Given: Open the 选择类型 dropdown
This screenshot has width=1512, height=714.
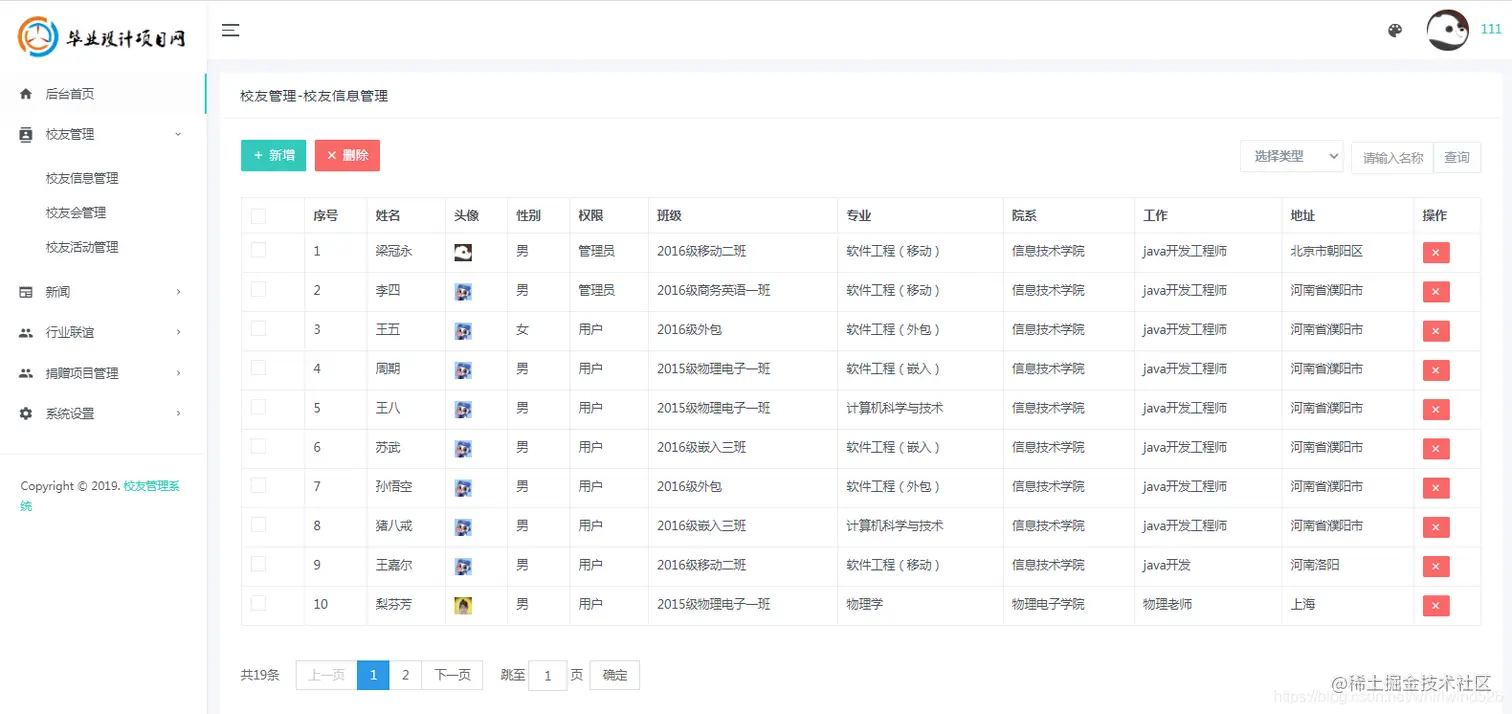Looking at the screenshot, I should pos(1292,156).
